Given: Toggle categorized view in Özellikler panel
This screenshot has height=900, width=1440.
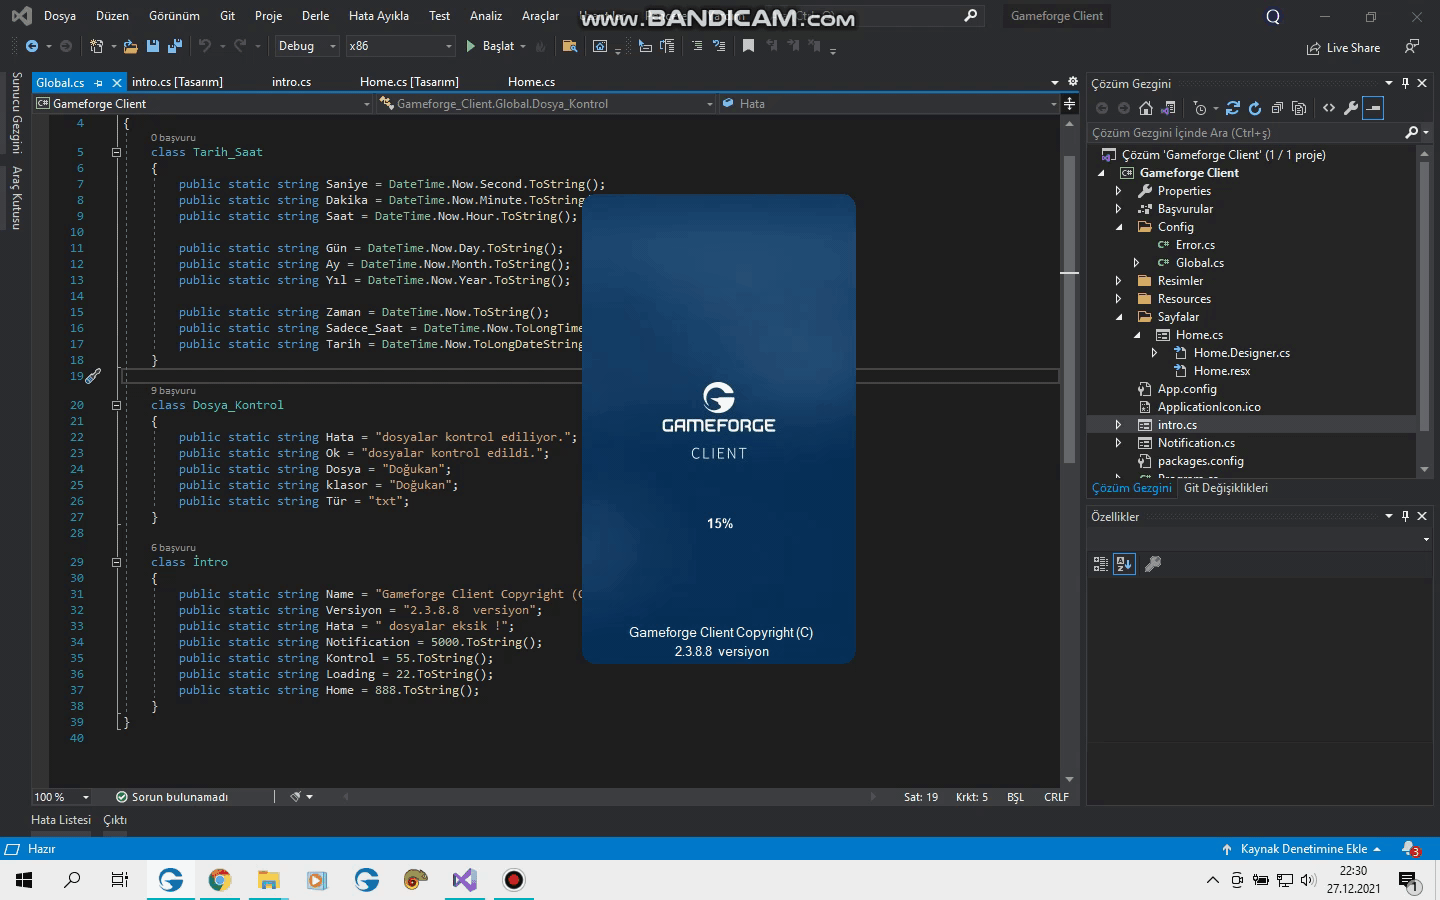Looking at the screenshot, I should point(1101,565).
